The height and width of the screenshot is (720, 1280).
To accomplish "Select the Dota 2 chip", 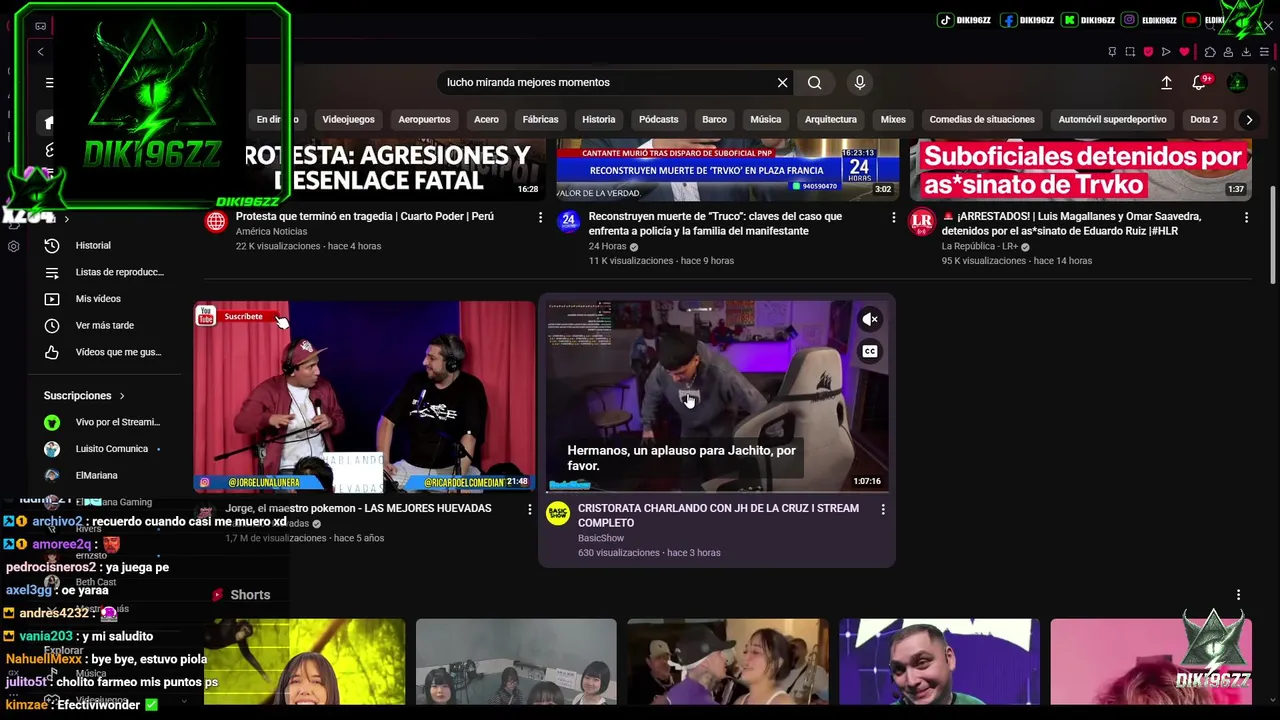I will pyautogui.click(x=1204, y=120).
